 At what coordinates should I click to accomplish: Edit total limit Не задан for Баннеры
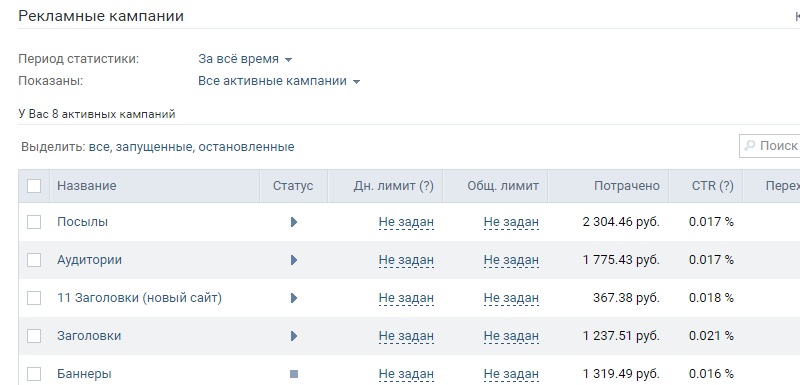pos(511,374)
